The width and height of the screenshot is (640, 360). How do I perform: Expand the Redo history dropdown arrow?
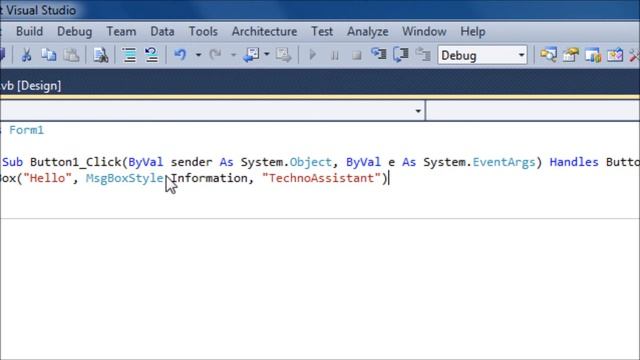pyautogui.click(x=233, y=55)
